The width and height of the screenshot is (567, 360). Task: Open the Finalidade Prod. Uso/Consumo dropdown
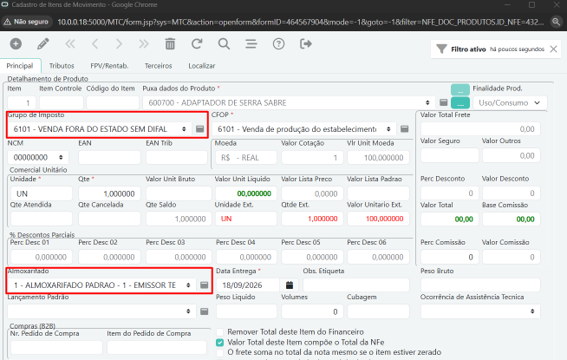(510, 103)
